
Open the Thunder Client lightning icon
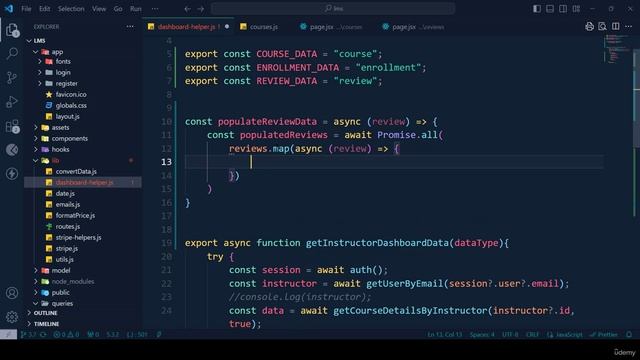click(x=12, y=174)
